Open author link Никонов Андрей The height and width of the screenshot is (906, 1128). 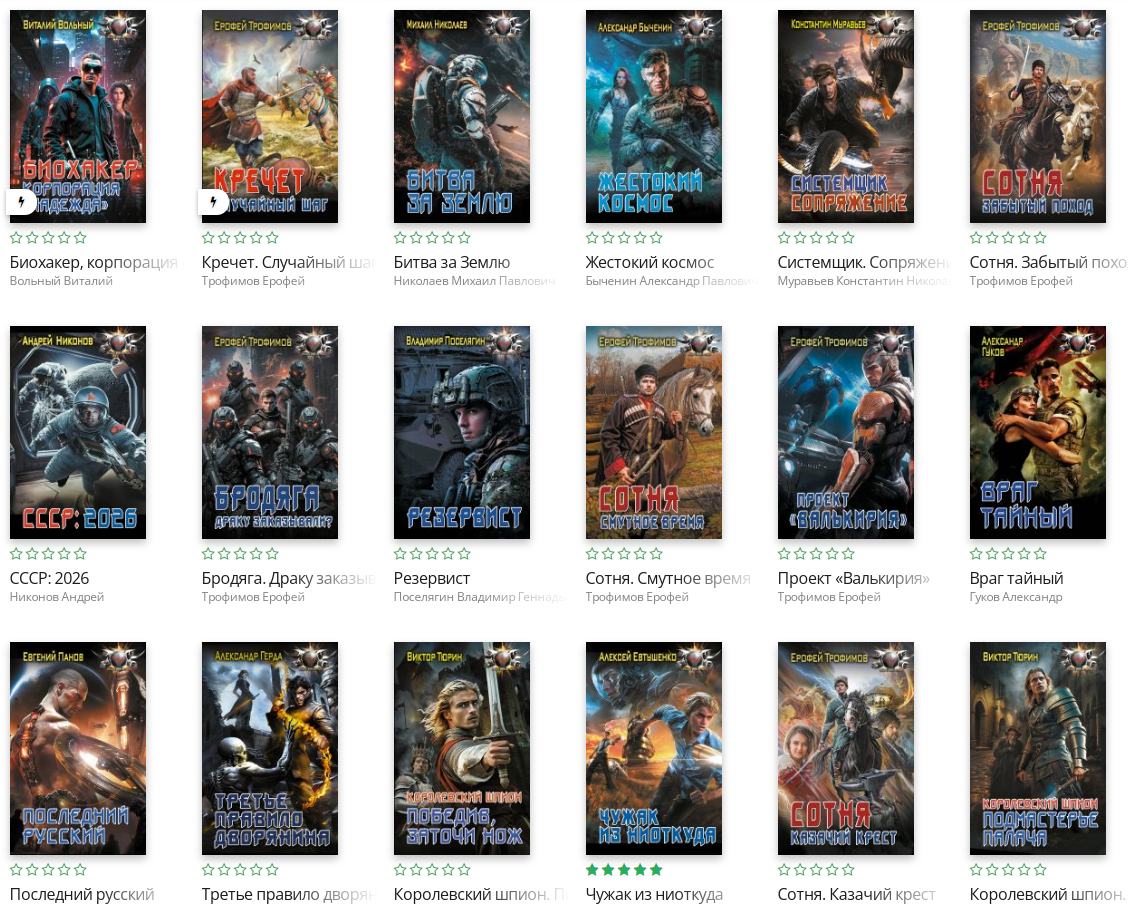(56, 597)
